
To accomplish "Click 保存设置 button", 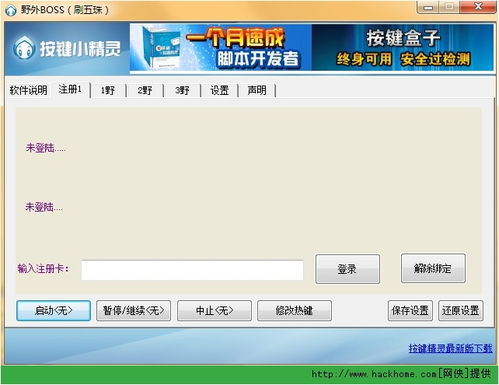I will (x=410, y=311).
